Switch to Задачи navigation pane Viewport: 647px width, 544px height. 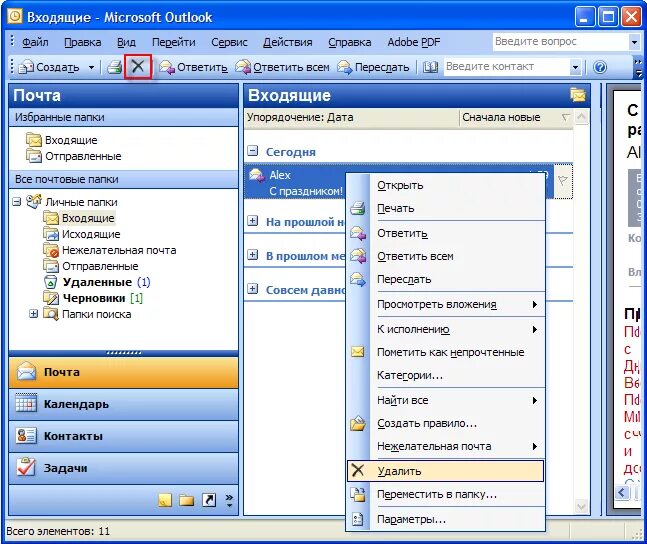[123, 468]
